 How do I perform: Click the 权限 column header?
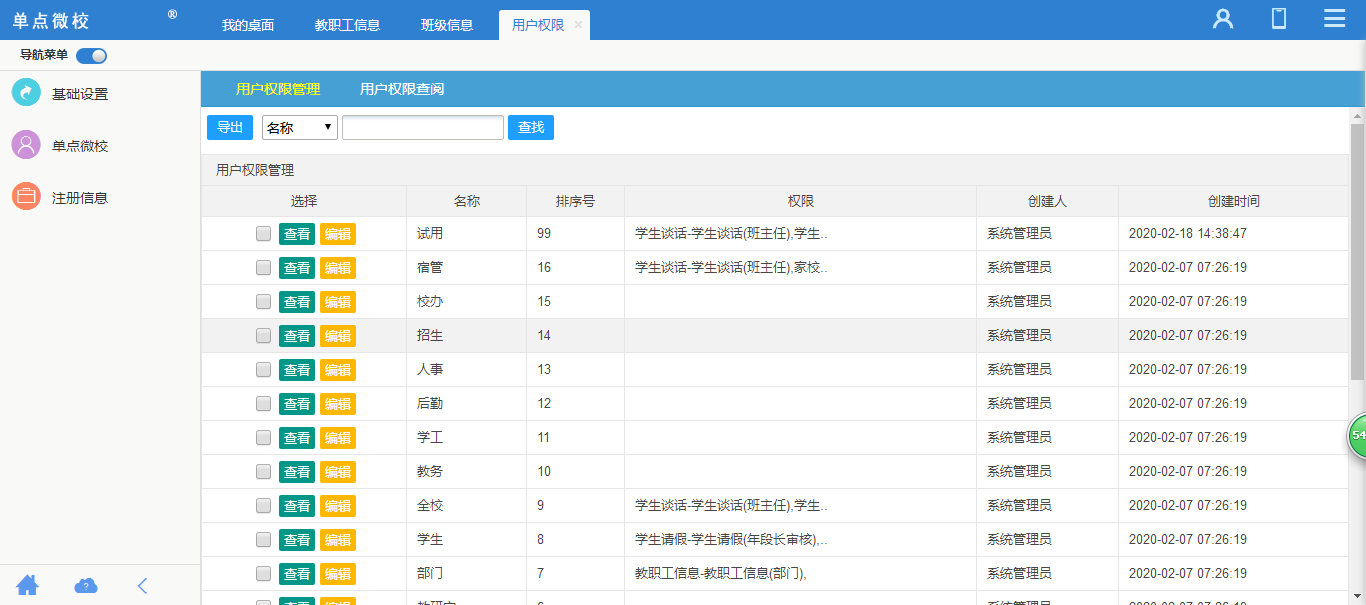800,201
